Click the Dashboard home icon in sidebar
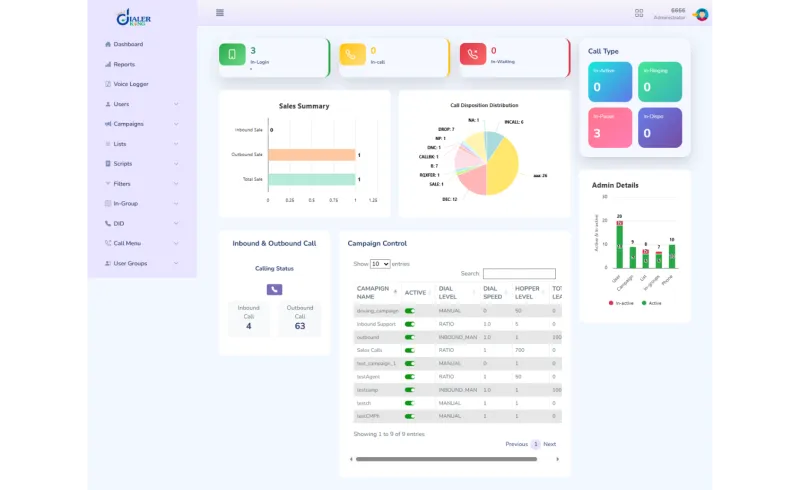Screen dimensions: 800x490 point(108,44)
